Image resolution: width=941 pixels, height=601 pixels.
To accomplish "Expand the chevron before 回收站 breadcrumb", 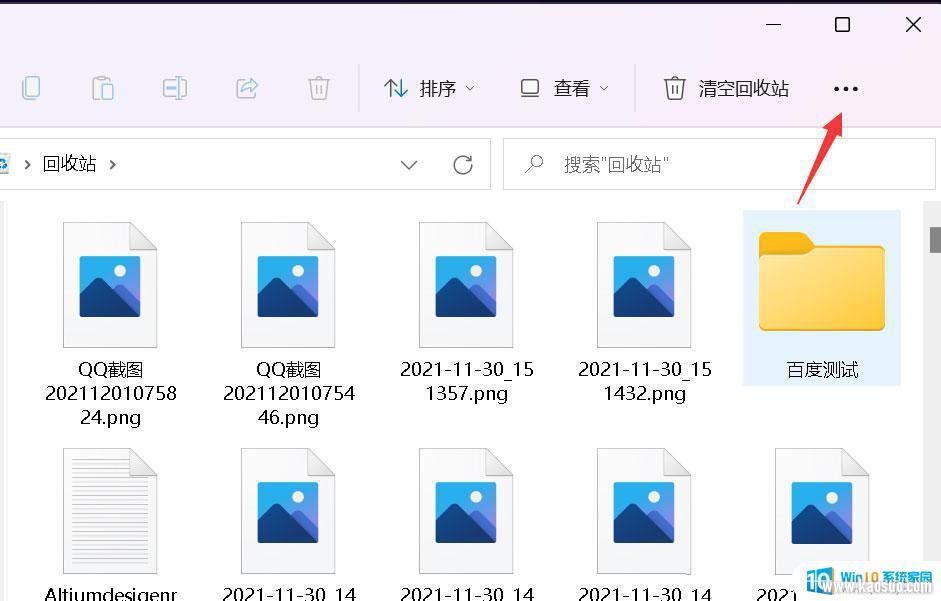I will tap(27, 165).
